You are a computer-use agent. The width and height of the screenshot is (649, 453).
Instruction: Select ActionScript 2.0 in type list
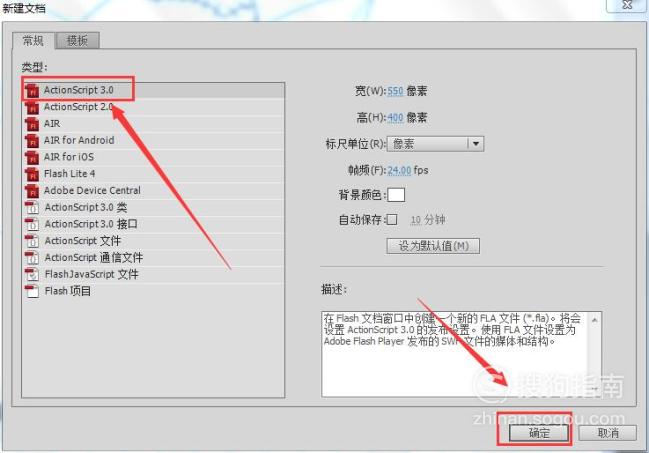[153, 107]
